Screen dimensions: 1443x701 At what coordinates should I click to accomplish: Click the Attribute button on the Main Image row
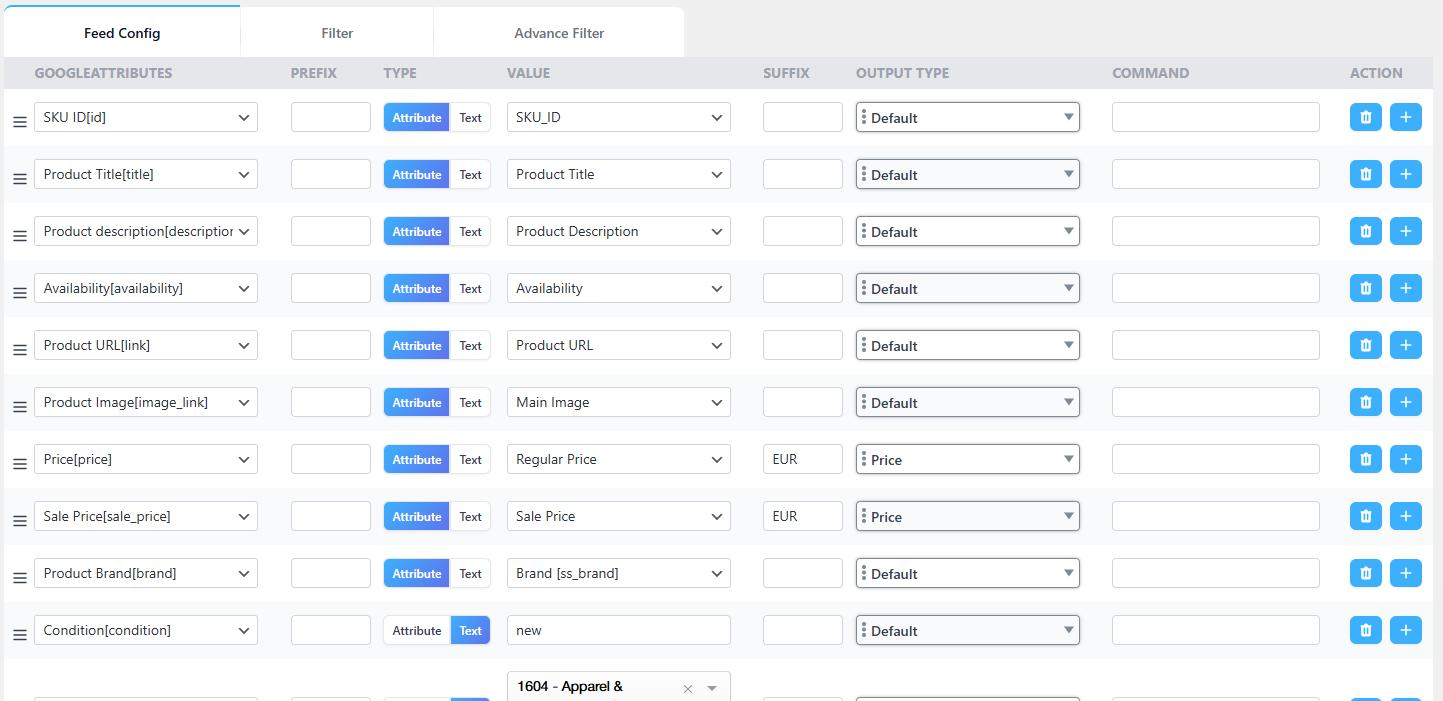point(416,402)
